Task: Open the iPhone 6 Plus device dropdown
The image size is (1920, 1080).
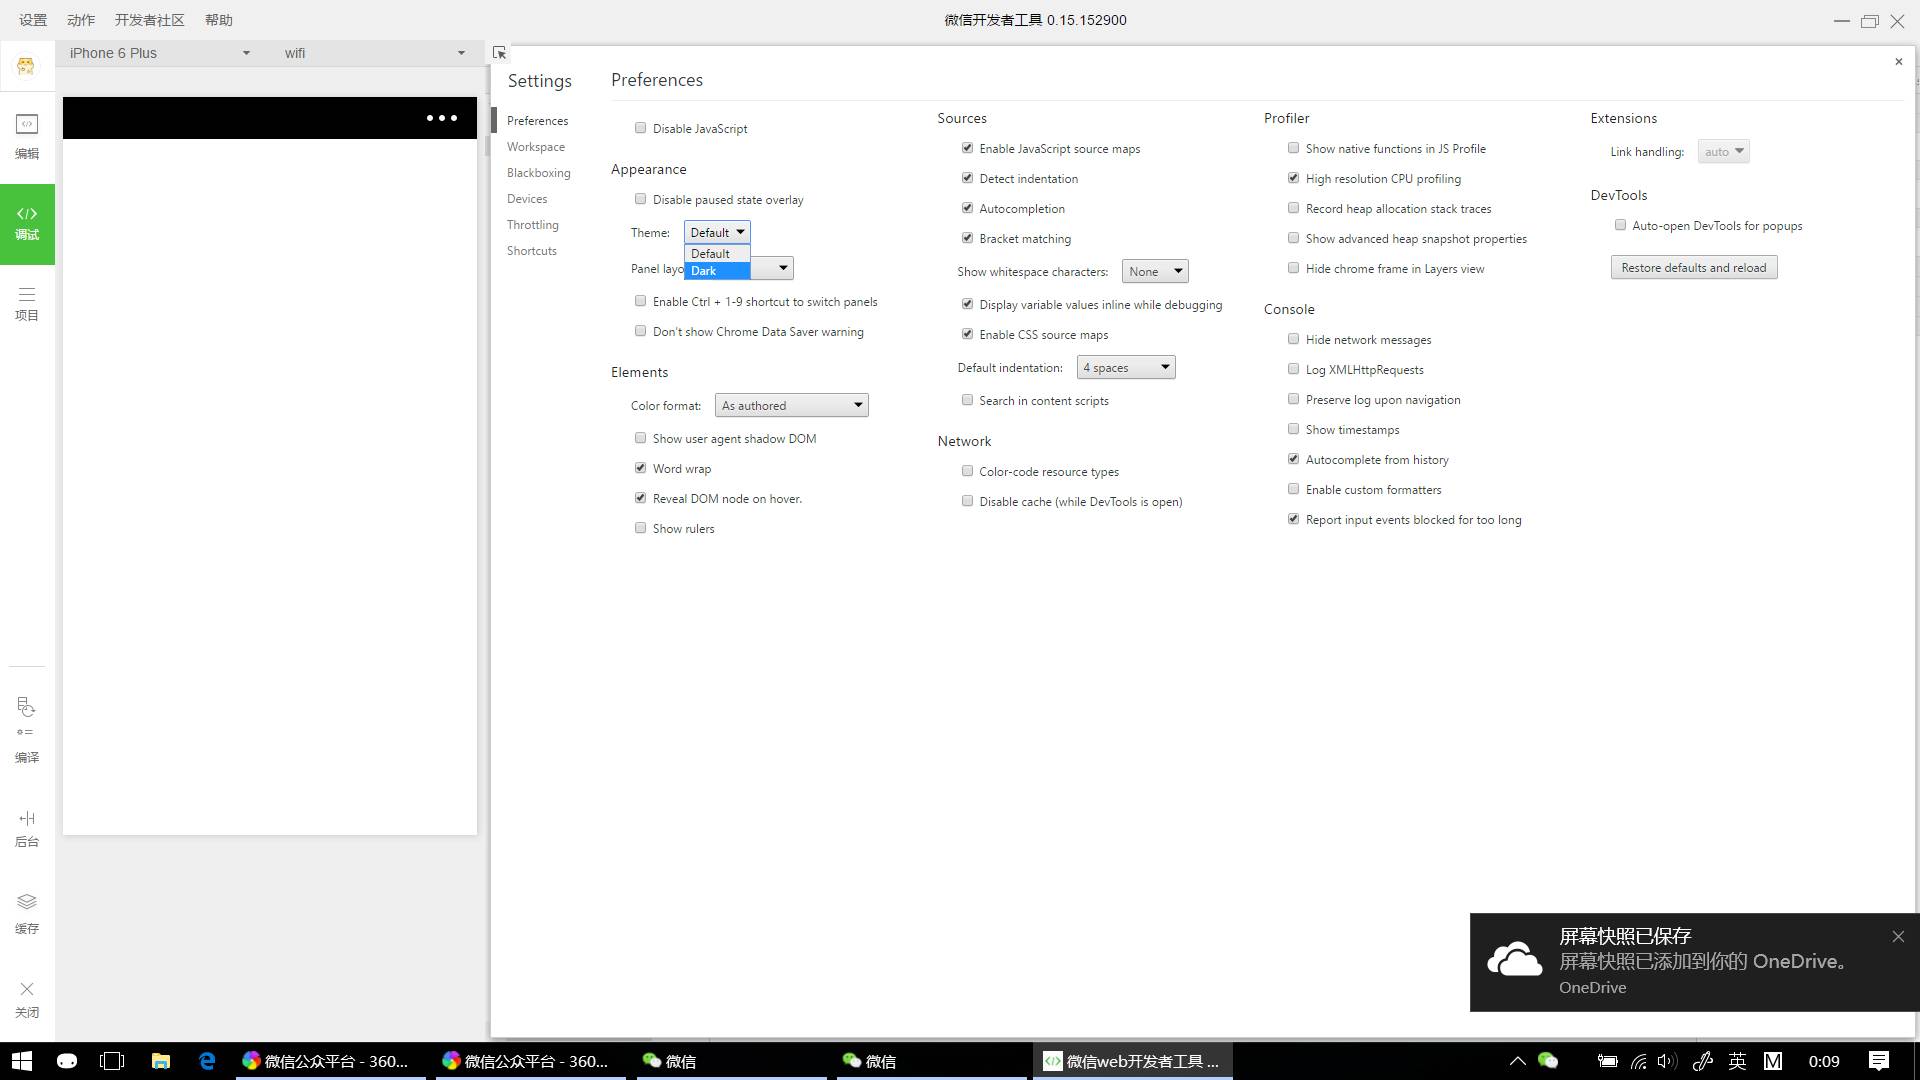Action: click(160, 53)
